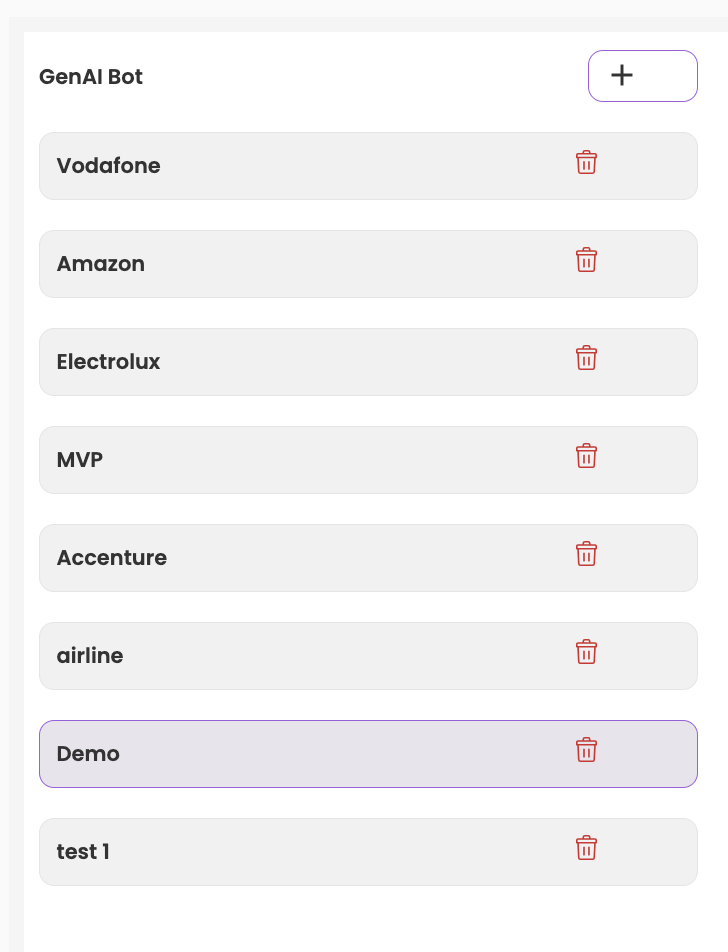
Task: Select the test 1 bot
Action: click(x=300, y=852)
